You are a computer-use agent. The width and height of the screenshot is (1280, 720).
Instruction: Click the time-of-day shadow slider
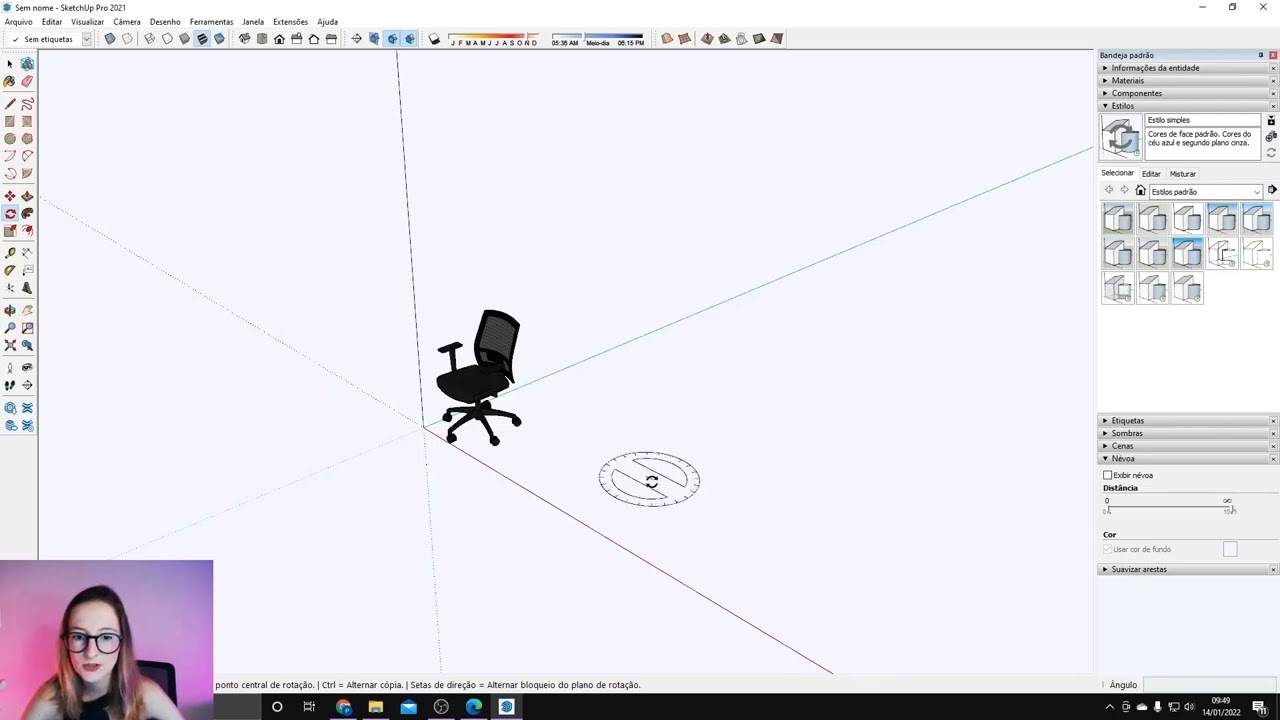point(598,39)
